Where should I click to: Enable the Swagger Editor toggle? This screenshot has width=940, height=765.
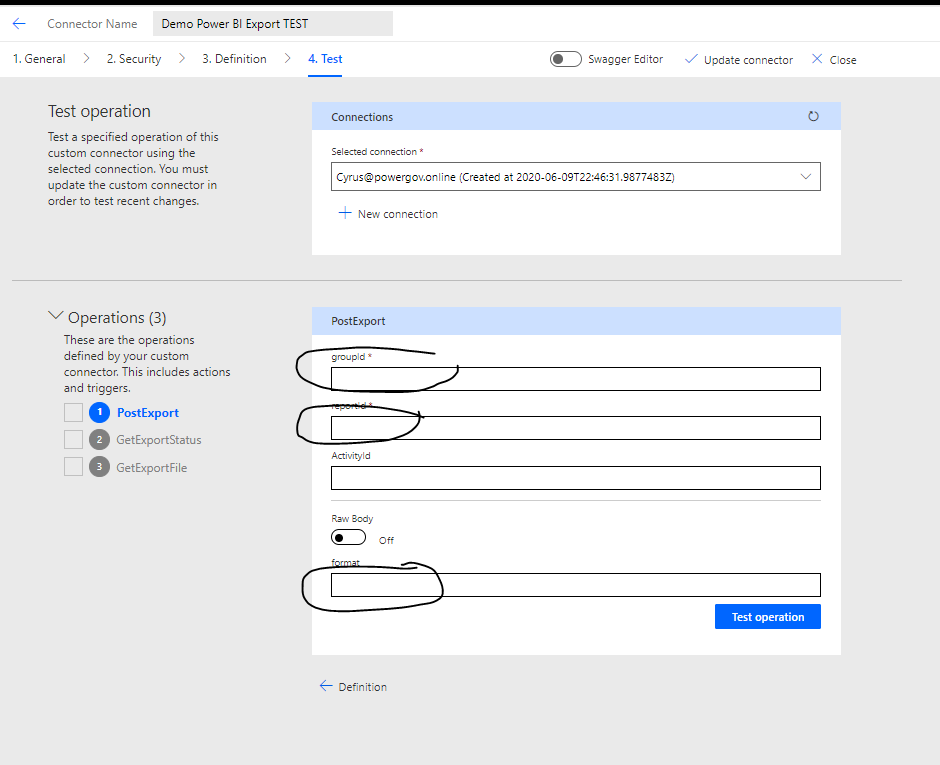(566, 59)
